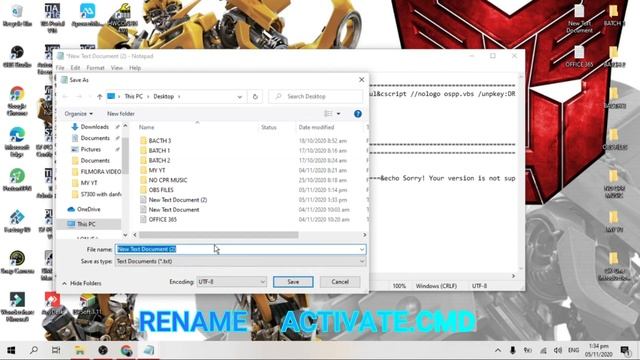Select the OFFICE 365 file in list
This screenshot has height=360, width=640.
[162, 219]
